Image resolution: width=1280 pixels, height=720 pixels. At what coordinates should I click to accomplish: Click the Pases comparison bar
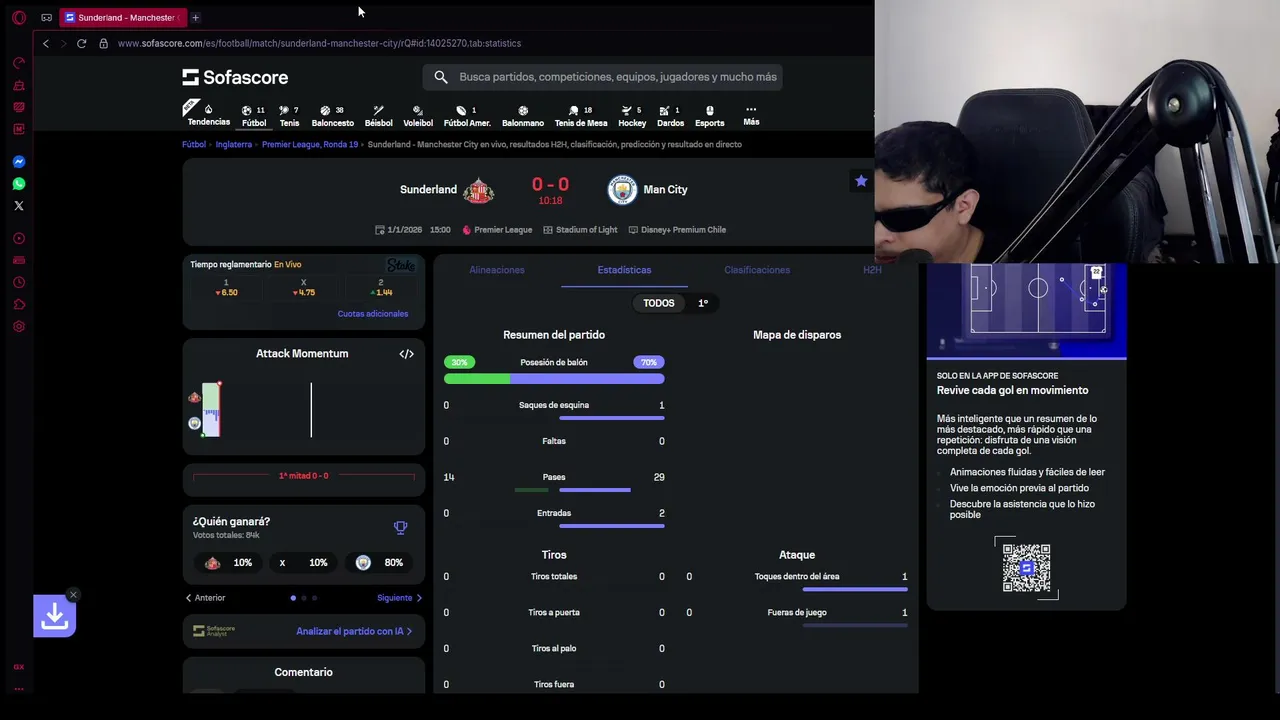click(572, 490)
